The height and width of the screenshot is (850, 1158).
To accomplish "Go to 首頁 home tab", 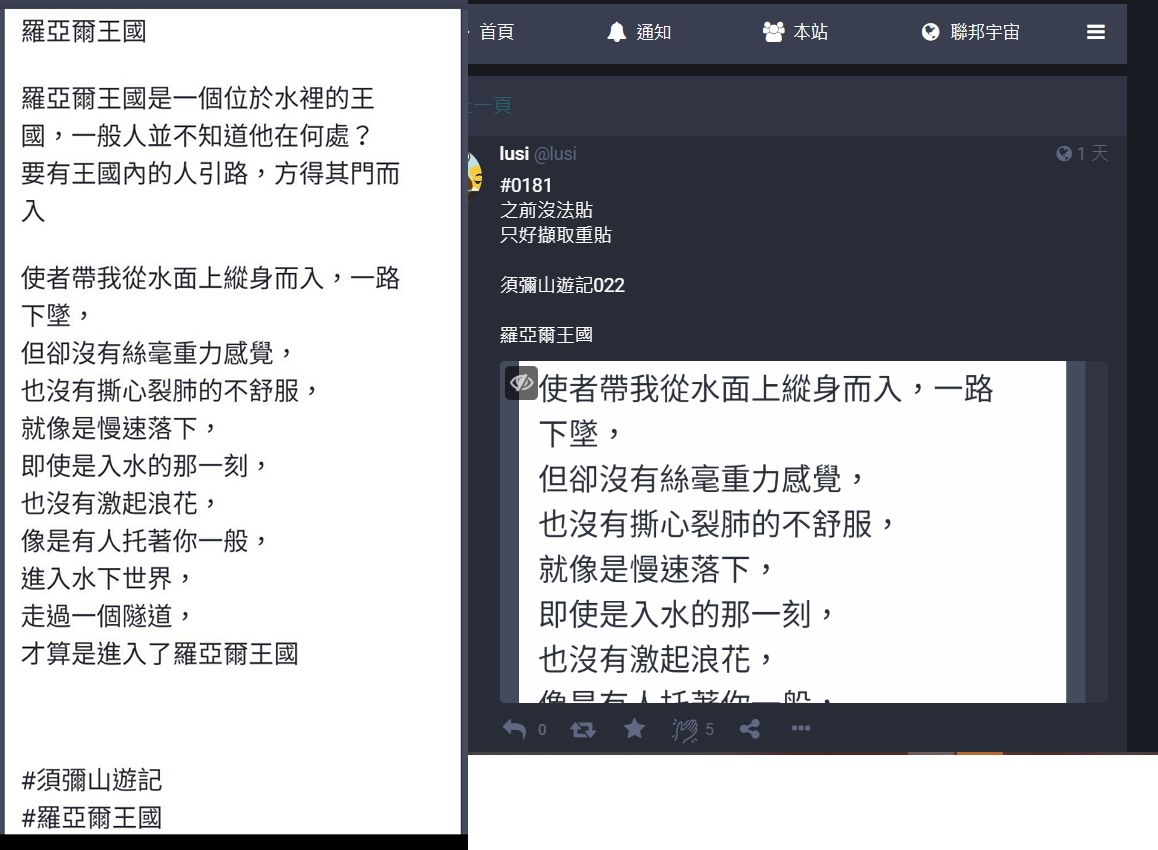I will 496,32.
